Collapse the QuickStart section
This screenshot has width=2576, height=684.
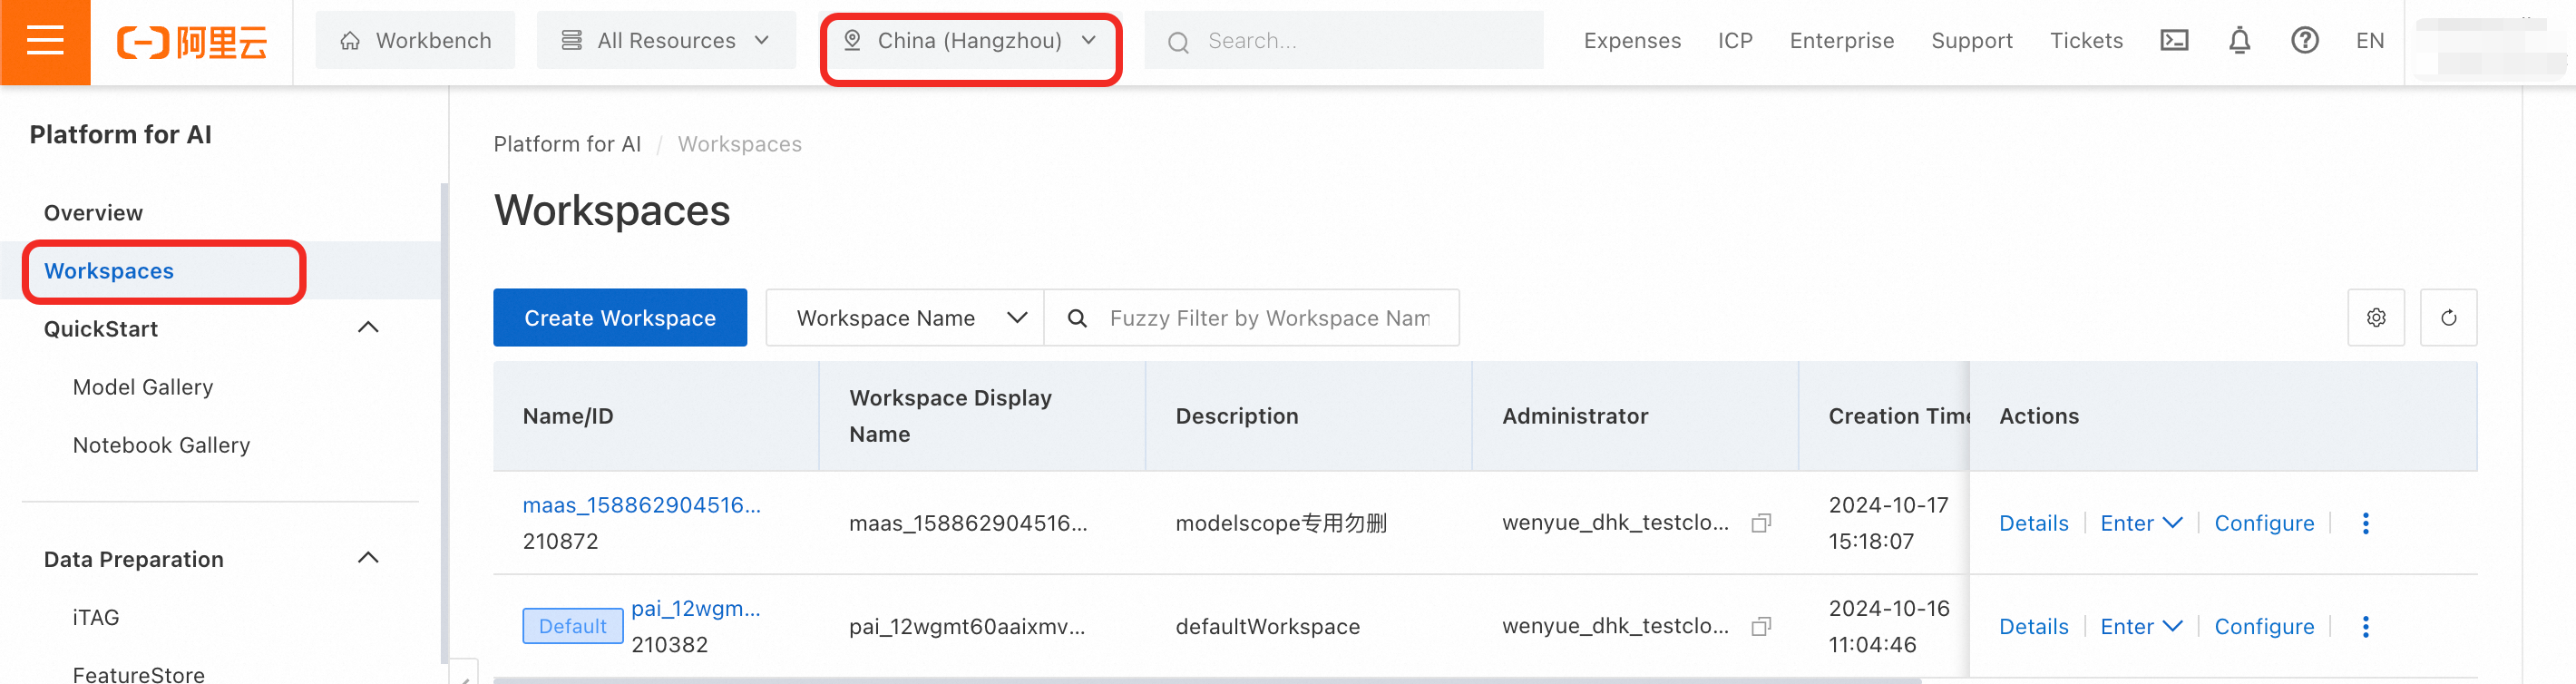[368, 328]
